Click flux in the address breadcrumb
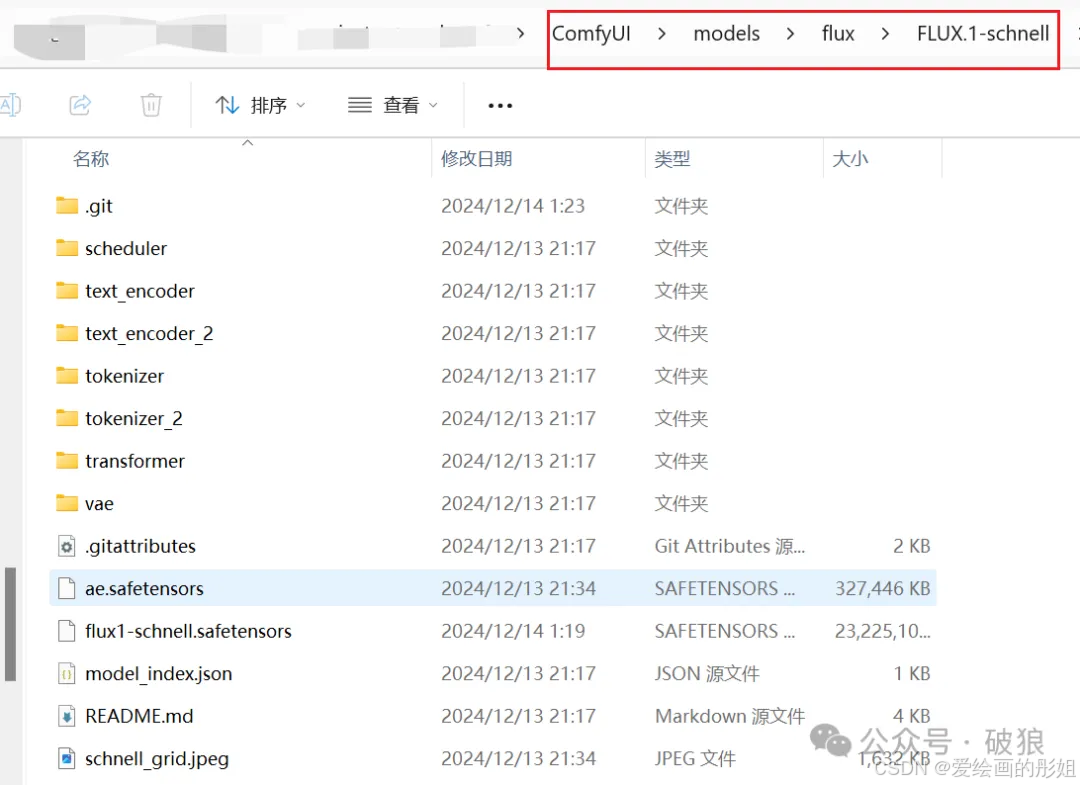The width and height of the screenshot is (1080, 785). tap(838, 33)
